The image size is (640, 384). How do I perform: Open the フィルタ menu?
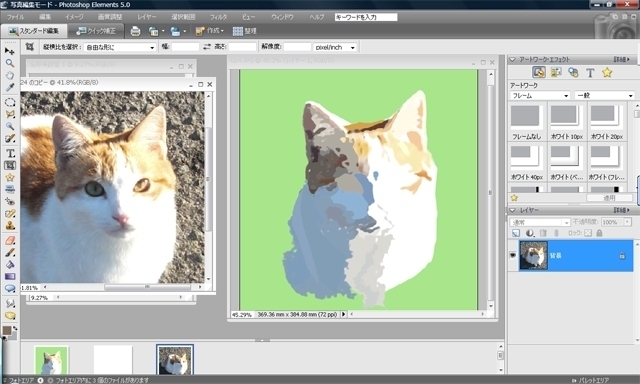pyautogui.click(x=218, y=17)
